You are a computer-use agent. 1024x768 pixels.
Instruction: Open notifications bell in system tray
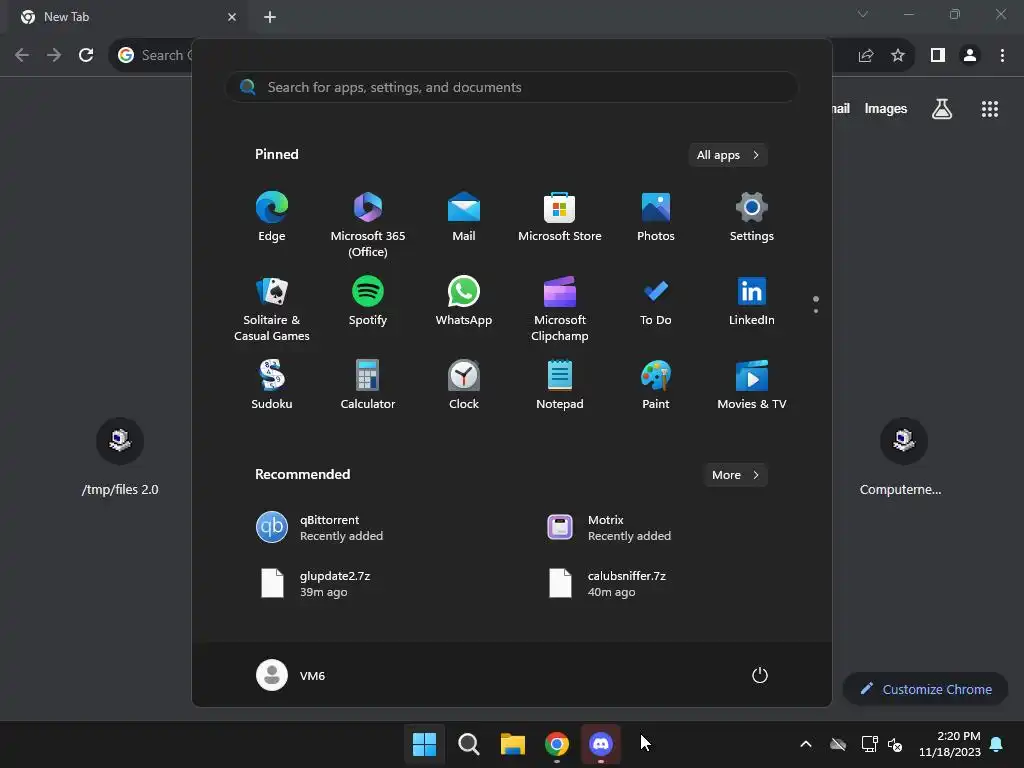(997, 744)
